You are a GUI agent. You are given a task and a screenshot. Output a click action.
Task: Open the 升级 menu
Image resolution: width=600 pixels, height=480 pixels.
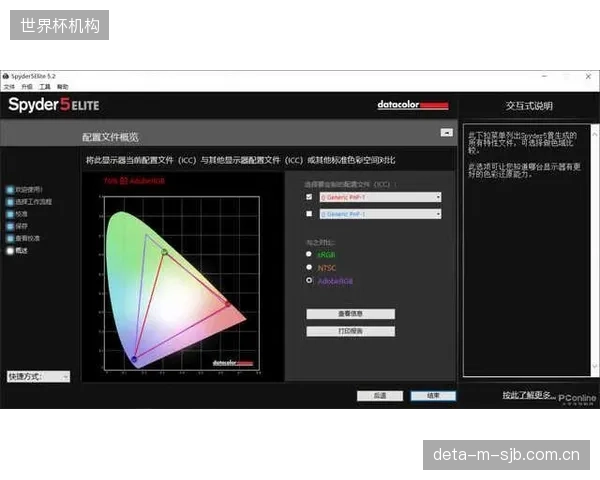click(x=27, y=87)
